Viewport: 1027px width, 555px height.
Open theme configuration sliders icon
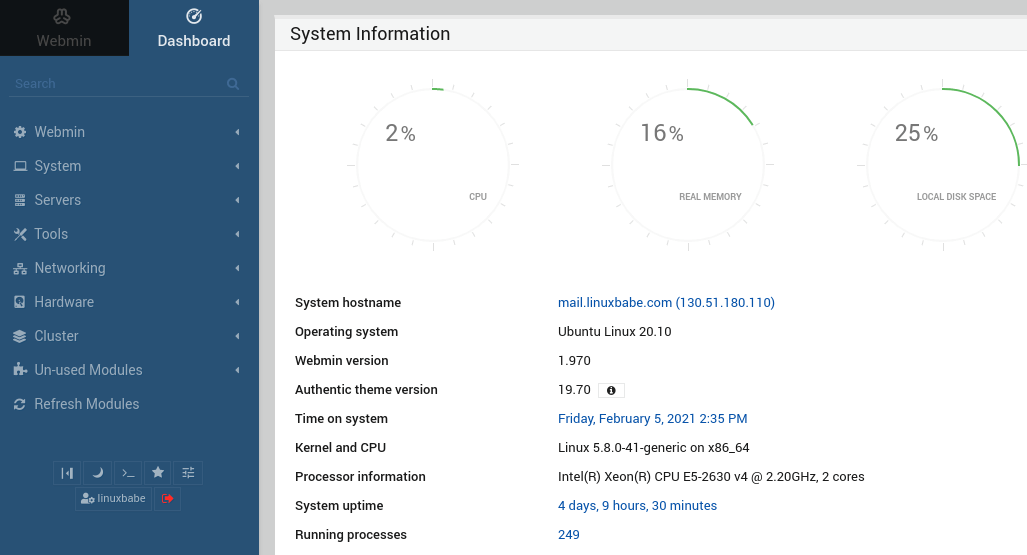187,472
